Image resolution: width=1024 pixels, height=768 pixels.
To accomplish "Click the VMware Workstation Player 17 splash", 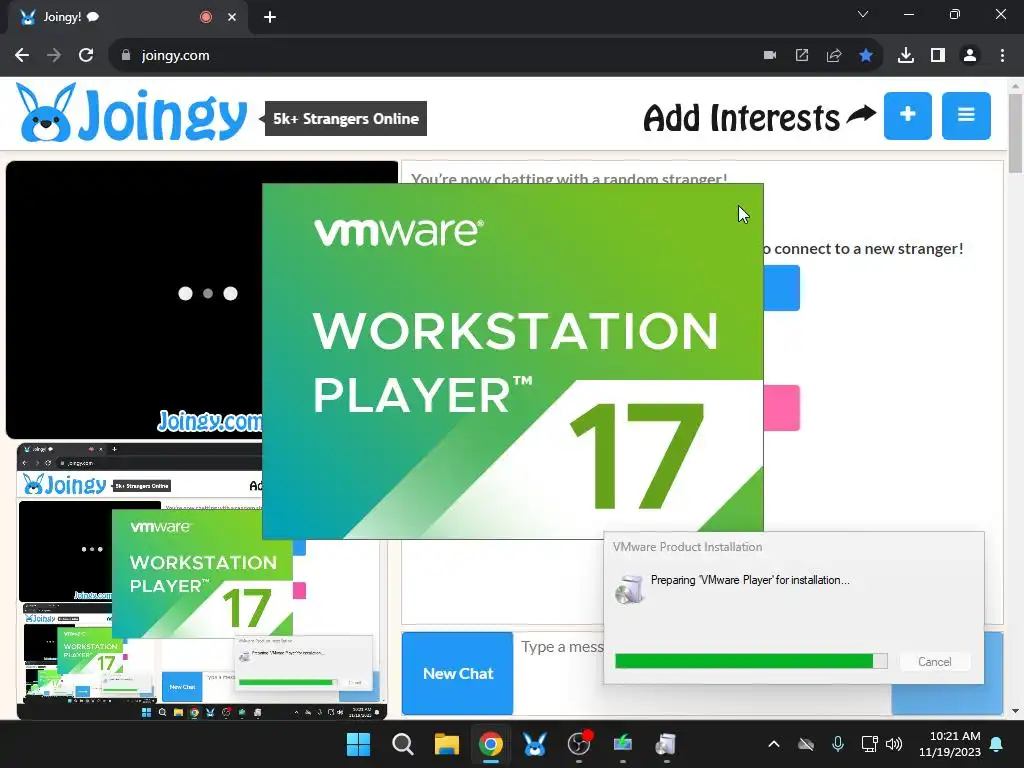I will [513, 361].
